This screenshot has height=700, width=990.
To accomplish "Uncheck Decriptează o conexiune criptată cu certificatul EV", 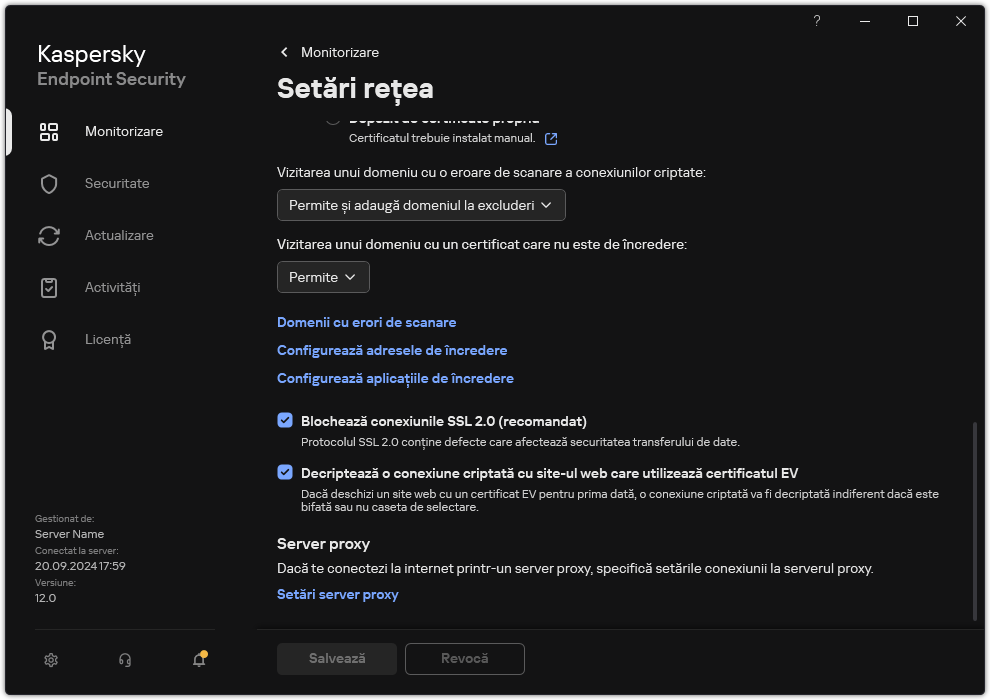I will coord(285,473).
